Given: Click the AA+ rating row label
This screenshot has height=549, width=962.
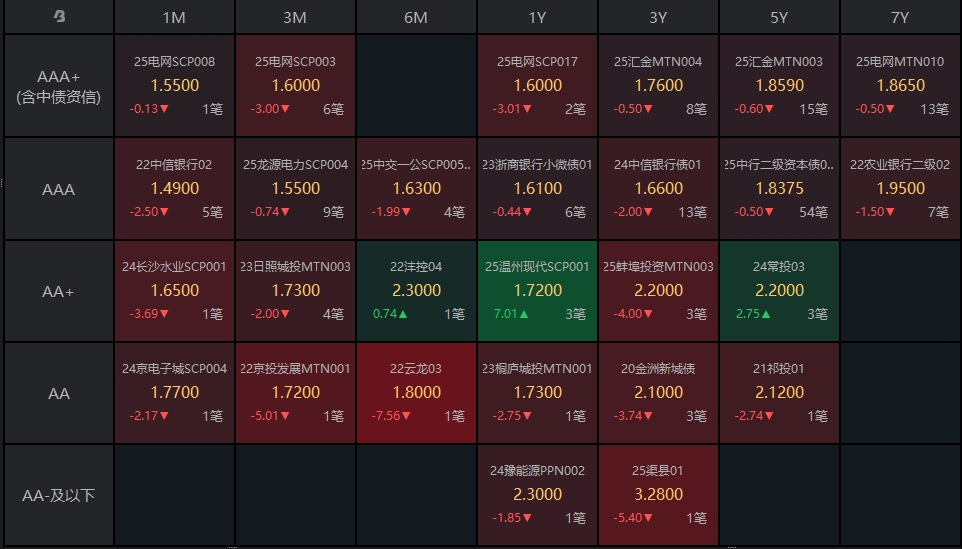Looking at the screenshot, I should (58, 291).
